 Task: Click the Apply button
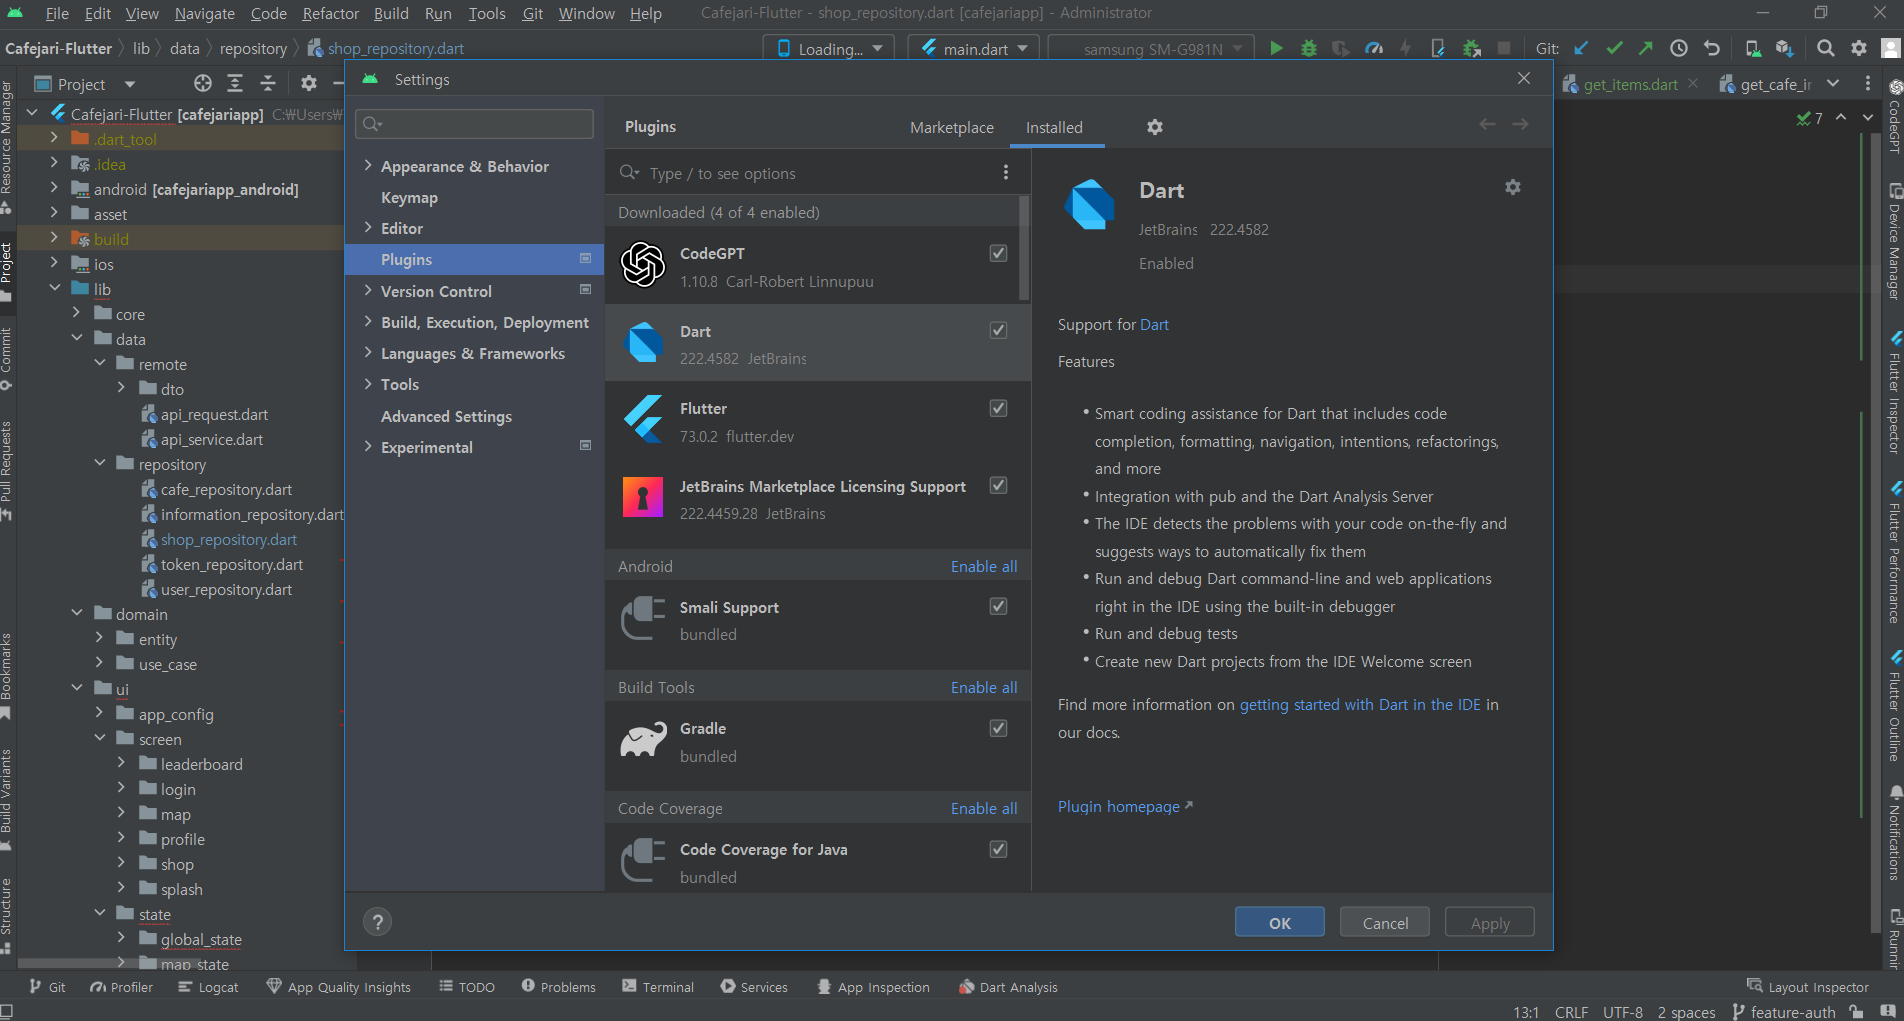tap(1490, 923)
